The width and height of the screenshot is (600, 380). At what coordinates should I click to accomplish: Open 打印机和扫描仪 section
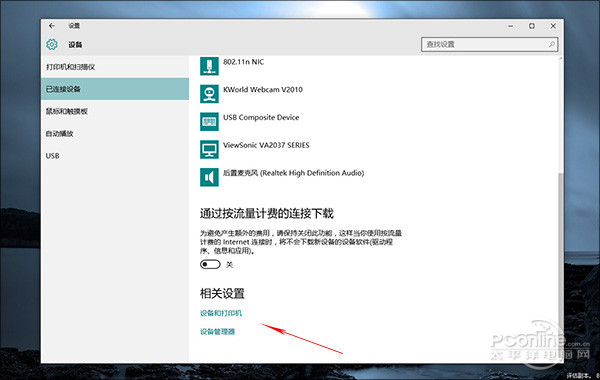click(x=115, y=67)
